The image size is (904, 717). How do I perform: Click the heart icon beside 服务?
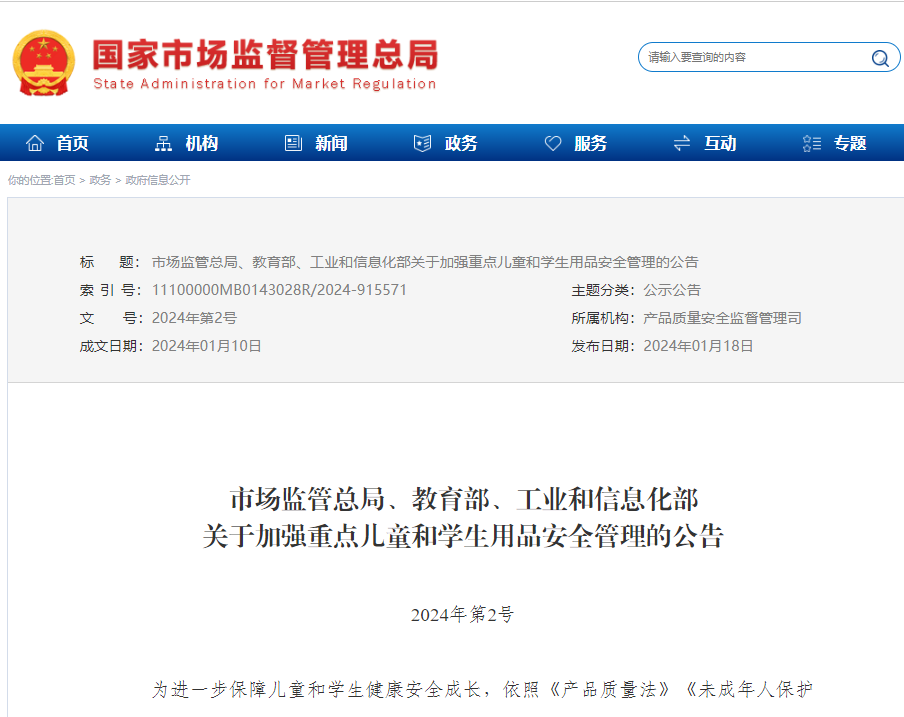[x=553, y=143]
